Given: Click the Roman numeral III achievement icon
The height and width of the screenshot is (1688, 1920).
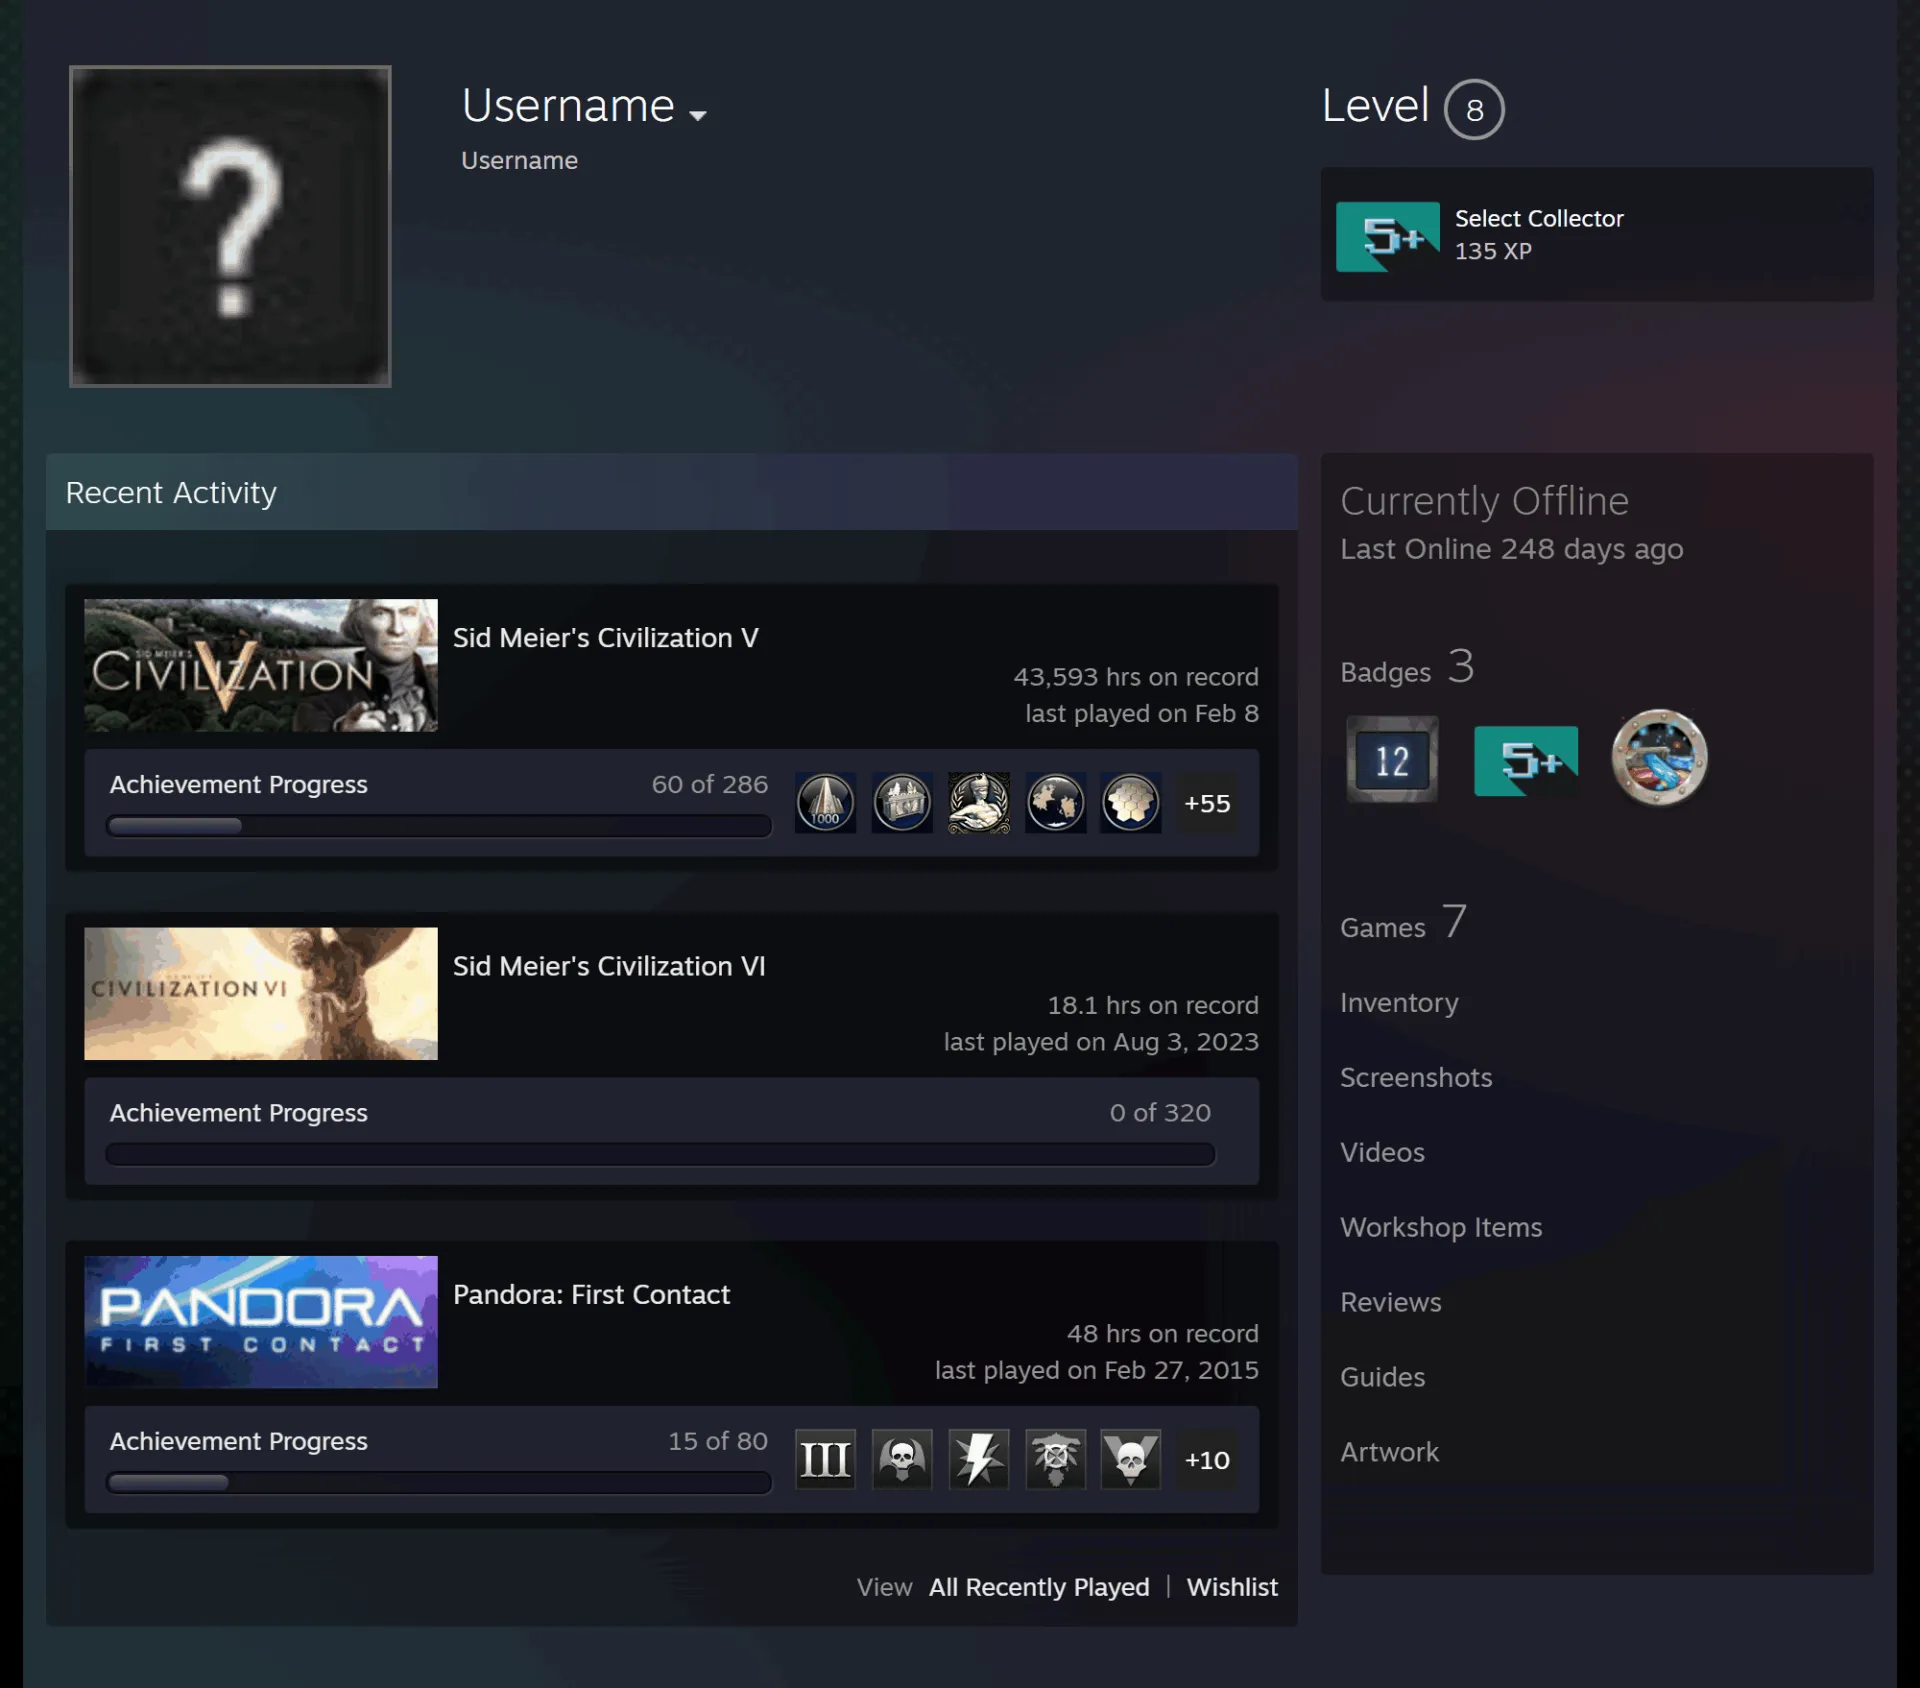Looking at the screenshot, I should (825, 1459).
